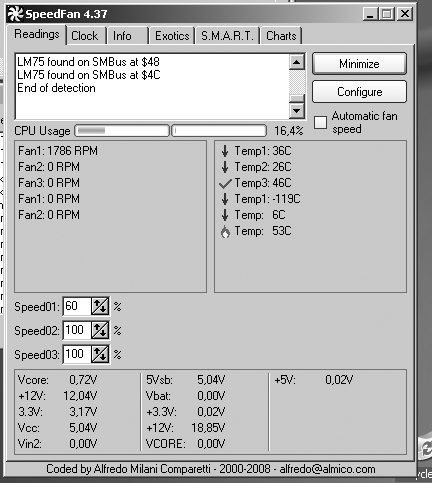Click the flame icon beside Temp: 53C
This screenshot has width=432, height=483.
(225, 231)
